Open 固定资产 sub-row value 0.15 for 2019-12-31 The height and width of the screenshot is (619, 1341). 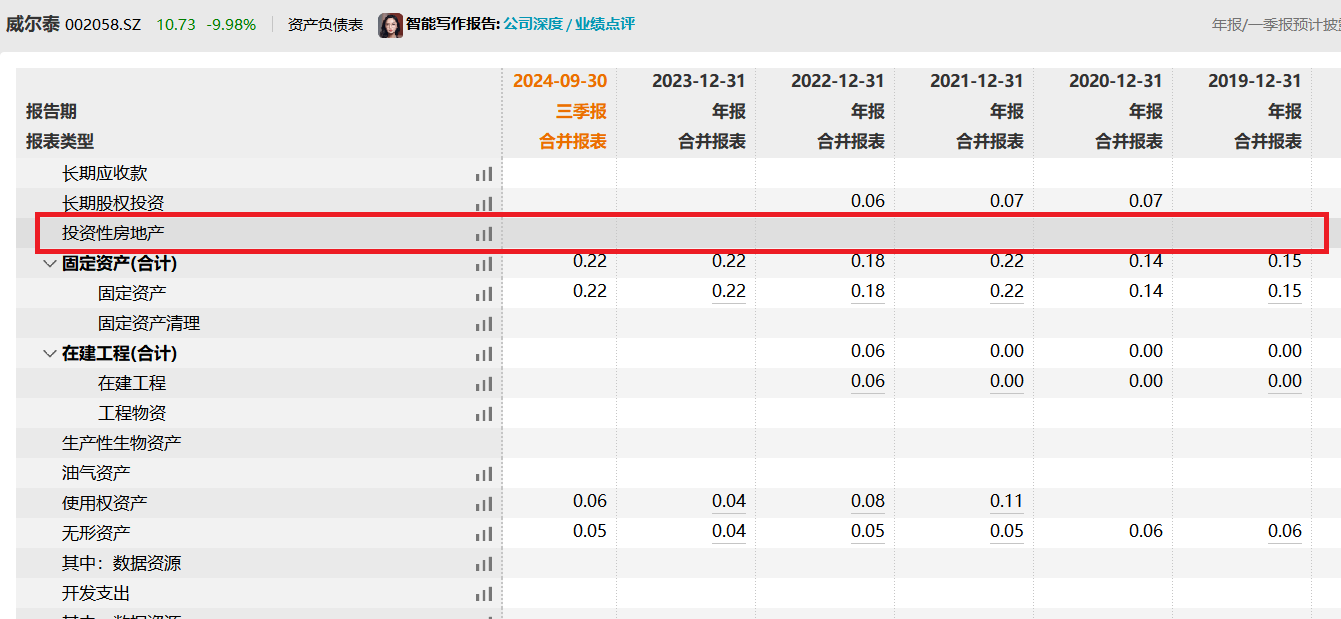tap(1285, 291)
